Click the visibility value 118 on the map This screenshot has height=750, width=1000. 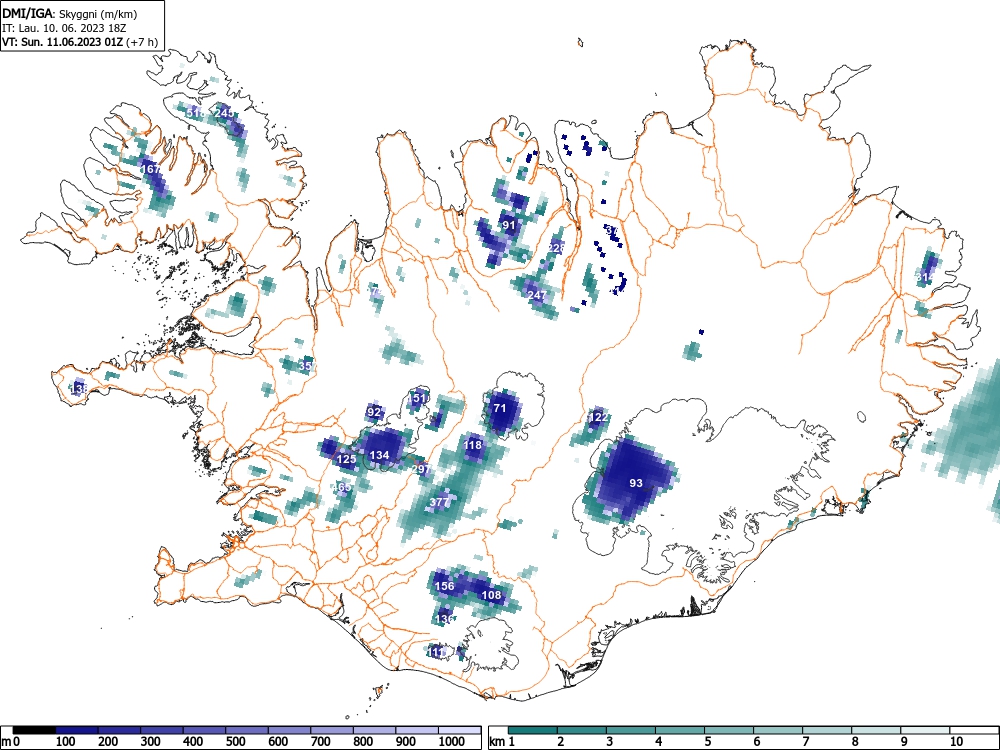[473, 445]
